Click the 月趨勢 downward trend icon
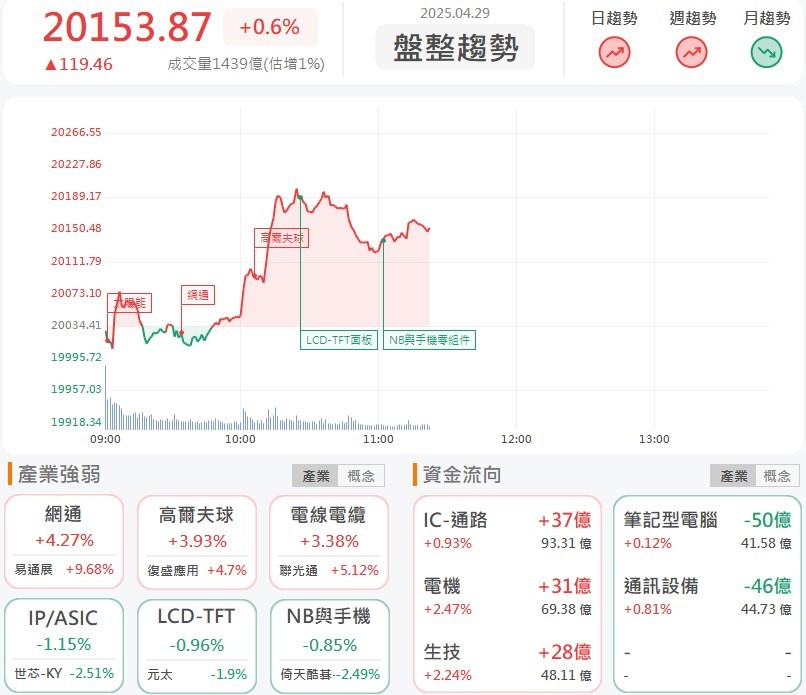The height and width of the screenshot is (695, 806). (766, 52)
